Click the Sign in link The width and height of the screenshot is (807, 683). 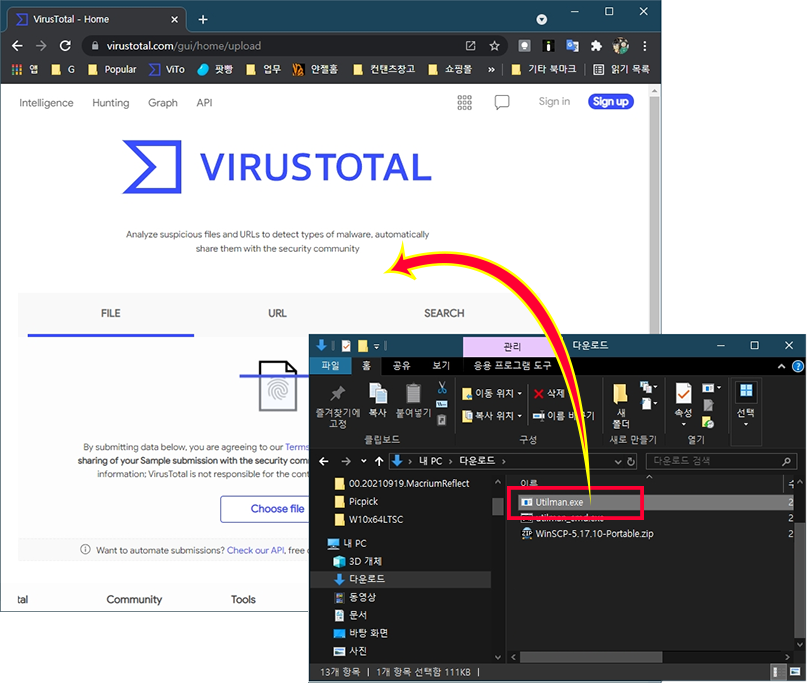(554, 101)
